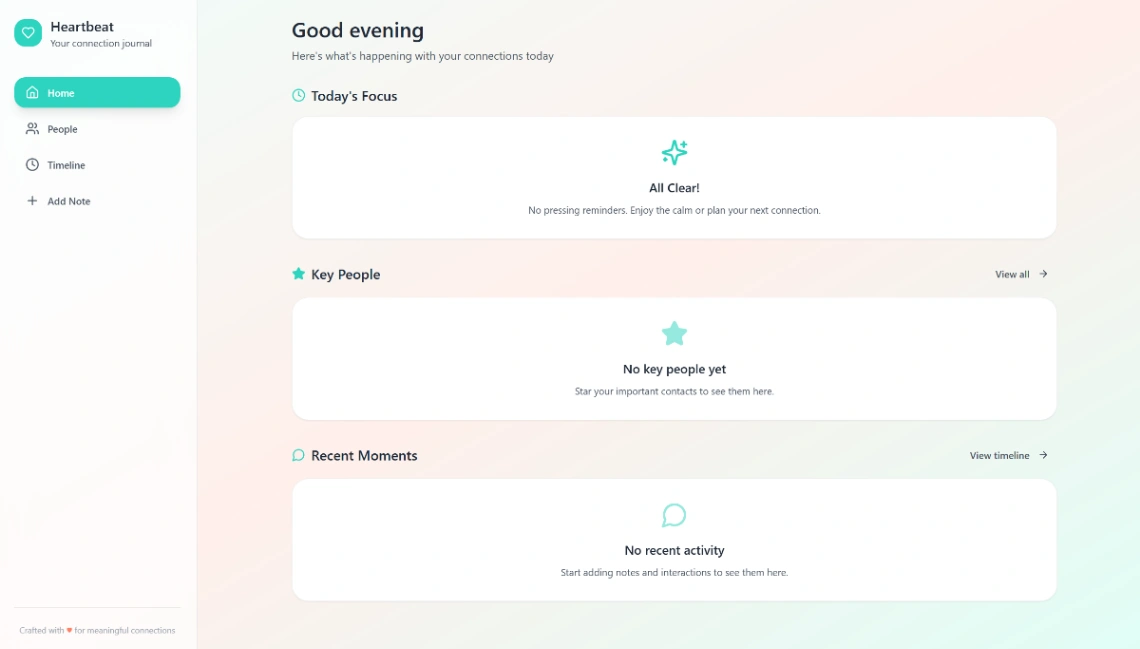The image size is (1140, 649).
Task: Click Add Note in the sidebar
Action: [67, 200]
